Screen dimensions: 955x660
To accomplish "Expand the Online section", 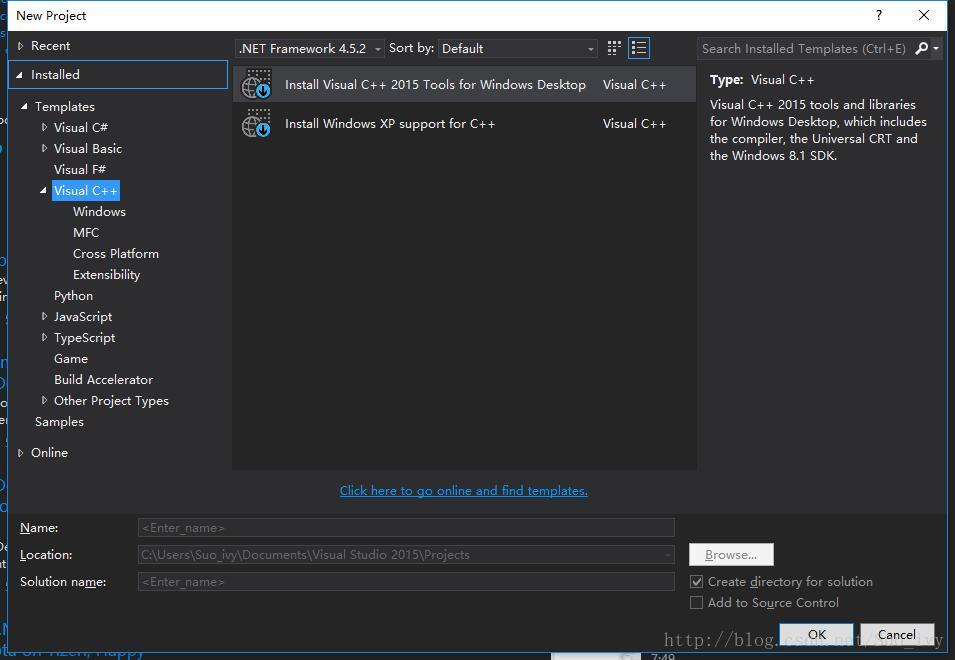I will [x=21, y=452].
